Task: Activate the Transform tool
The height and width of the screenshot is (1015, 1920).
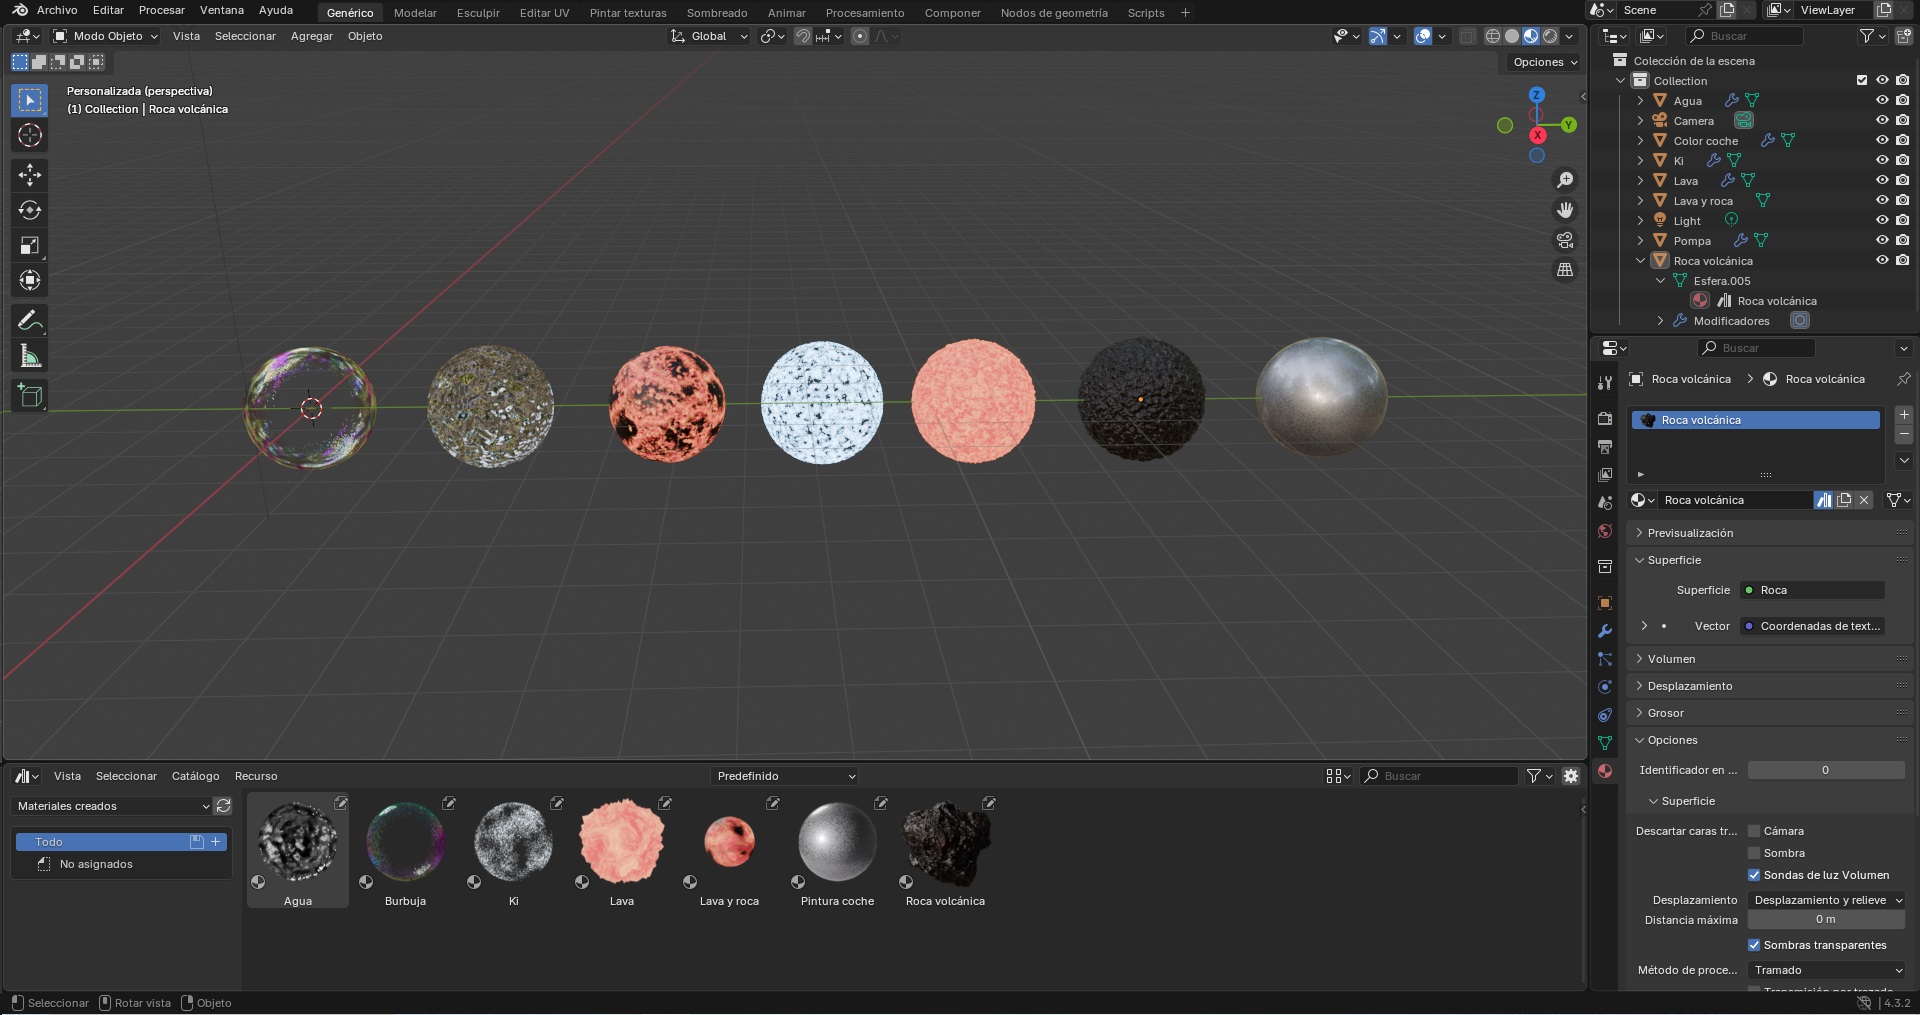Action: pyautogui.click(x=29, y=280)
